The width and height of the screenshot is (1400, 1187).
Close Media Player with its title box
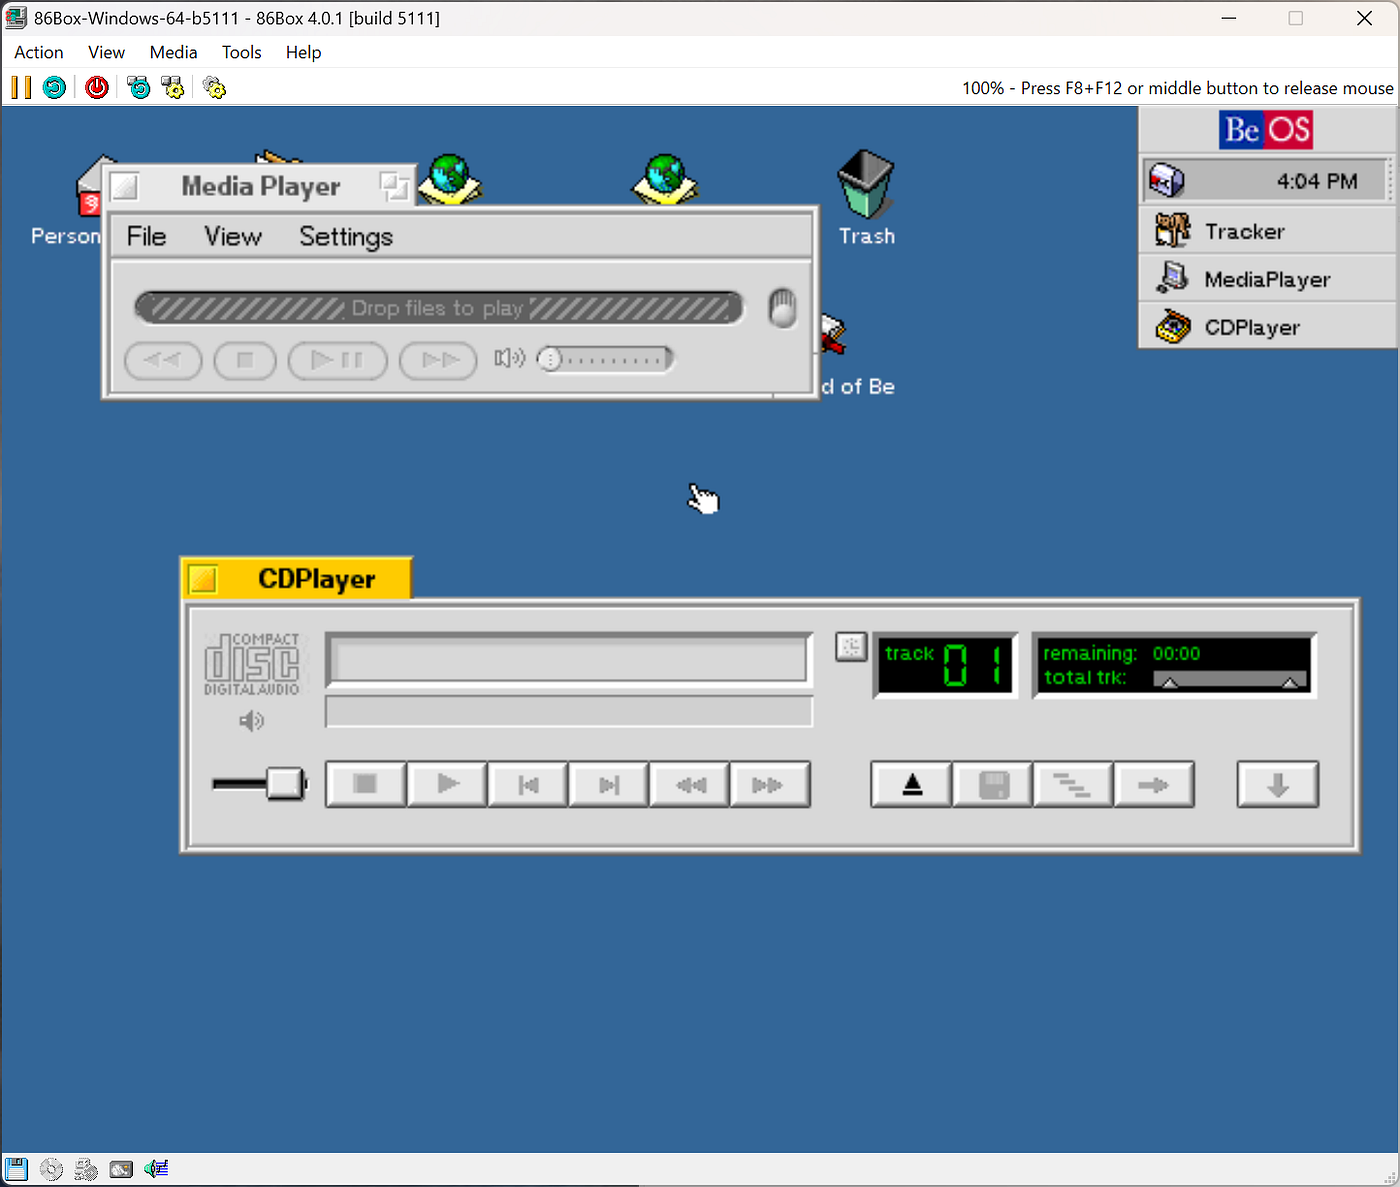(x=124, y=187)
